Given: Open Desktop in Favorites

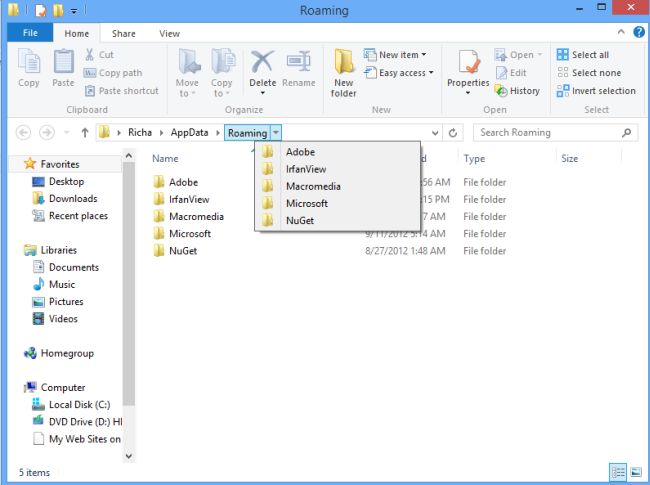Looking at the screenshot, I should click(58, 182).
